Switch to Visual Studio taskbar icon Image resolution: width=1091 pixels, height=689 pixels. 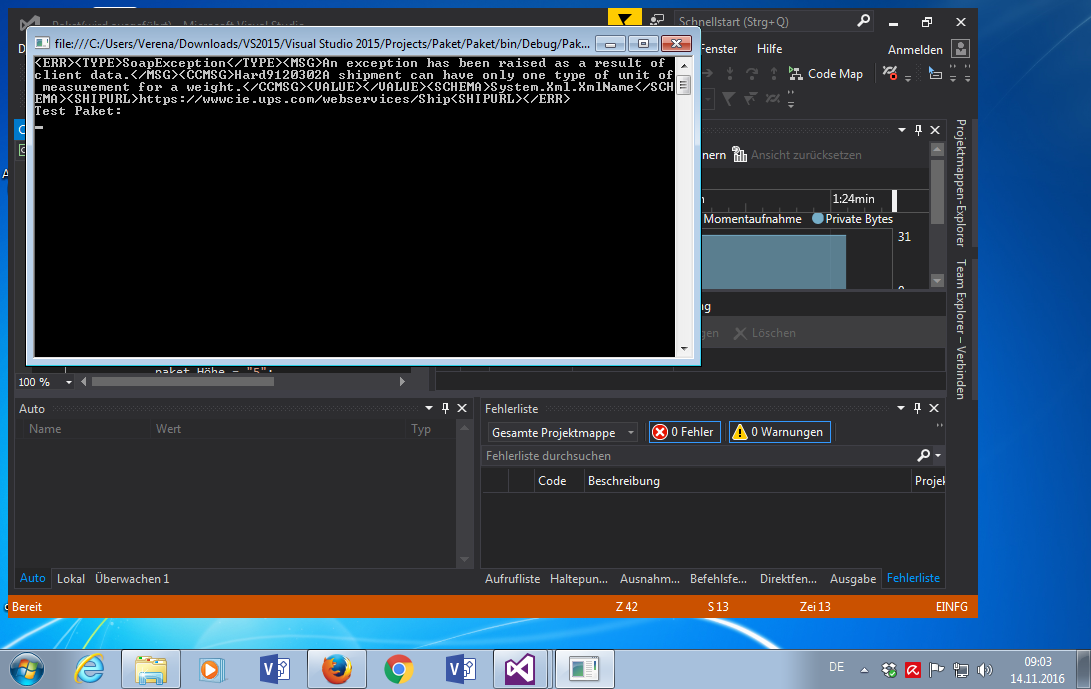pos(522,670)
